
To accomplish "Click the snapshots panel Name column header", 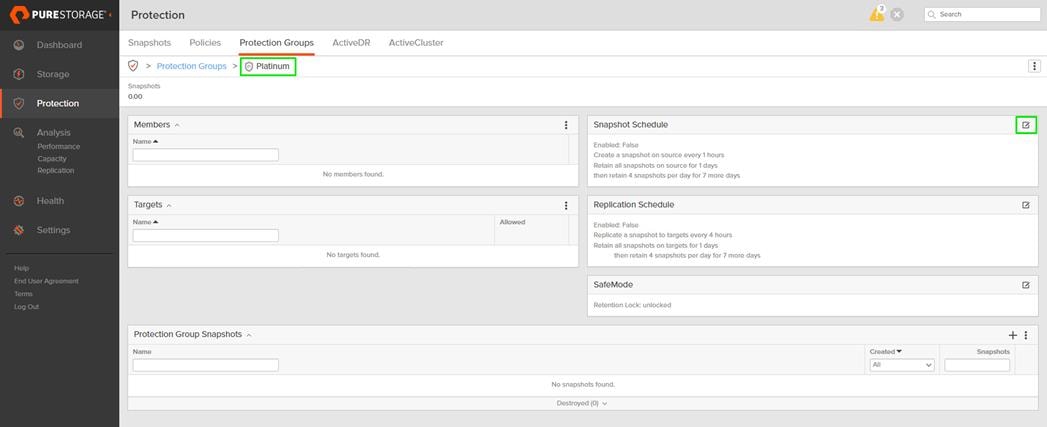I will 142,351.
